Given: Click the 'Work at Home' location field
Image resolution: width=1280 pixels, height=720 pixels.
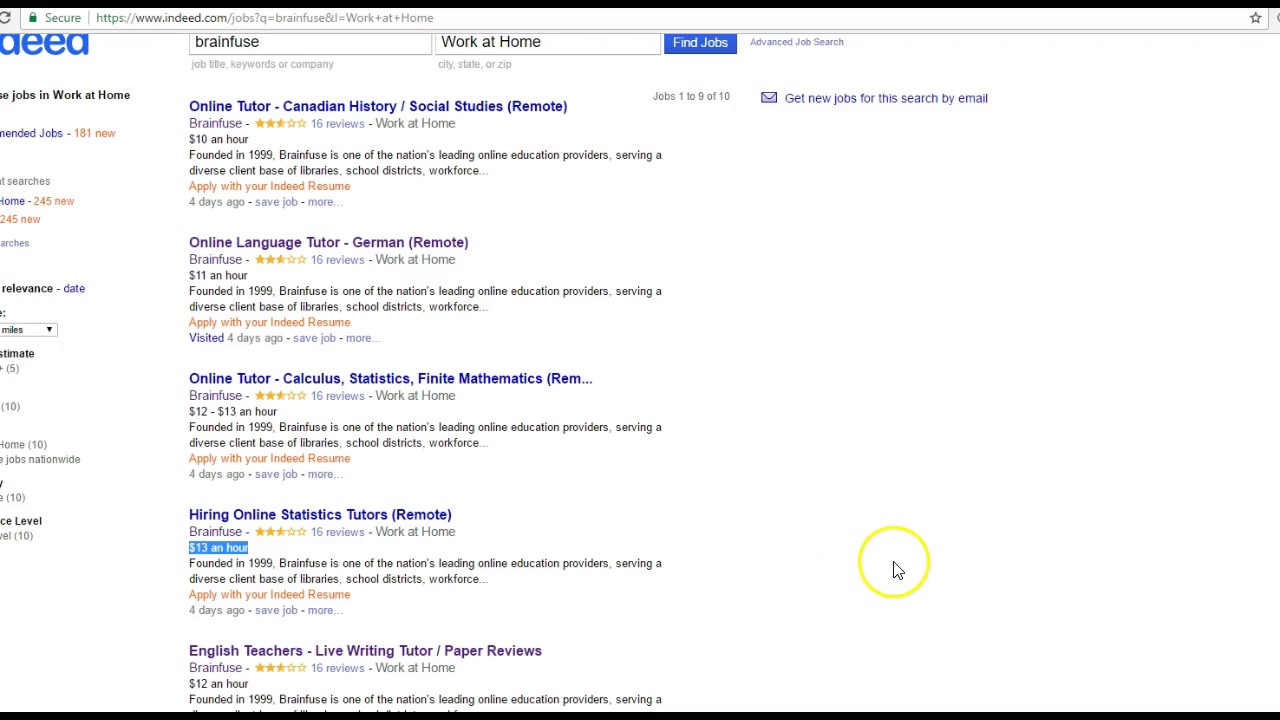Looking at the screenshot, I should (x=548, y=42).
